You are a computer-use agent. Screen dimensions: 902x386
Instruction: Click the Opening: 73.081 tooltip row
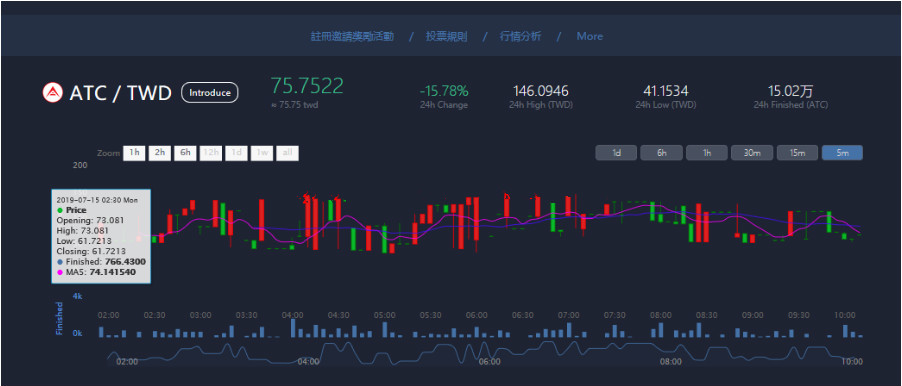[x=90, y=220]
